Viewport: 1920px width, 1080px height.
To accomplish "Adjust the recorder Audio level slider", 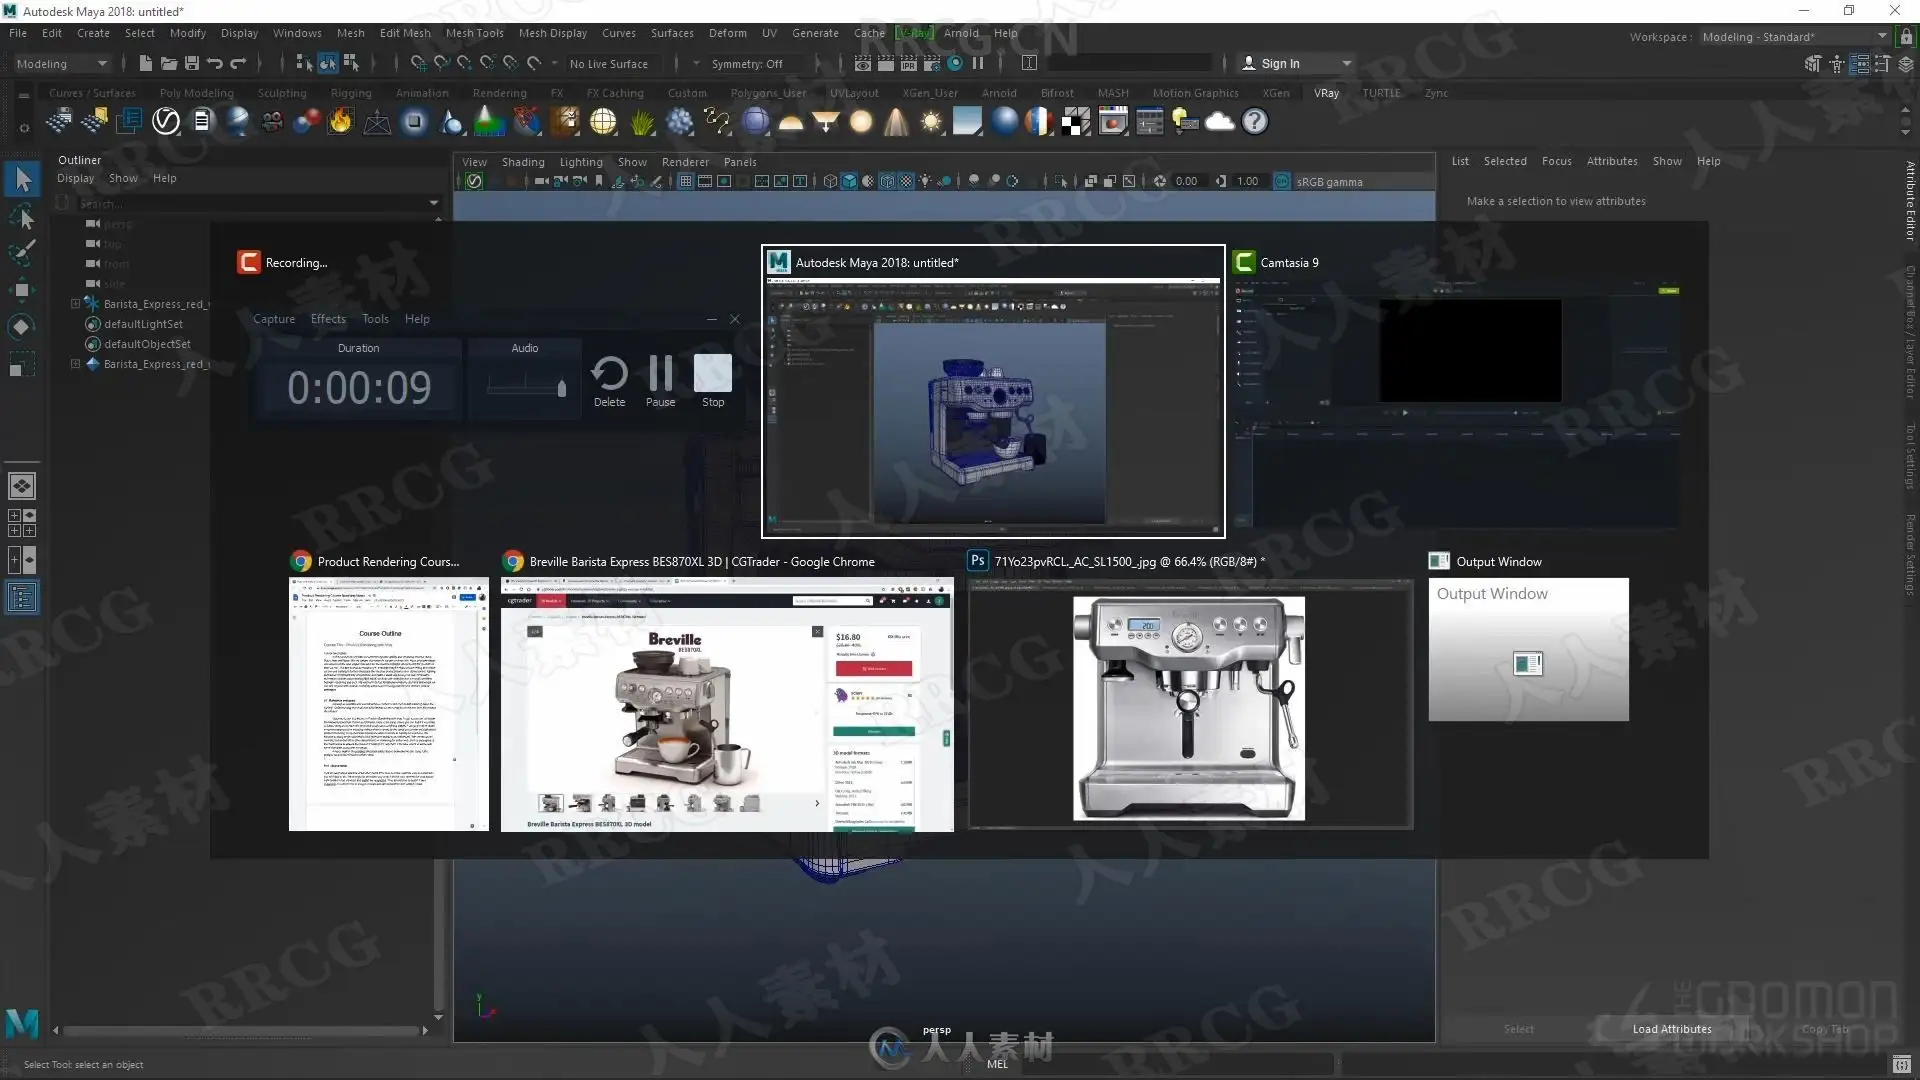I will tap(561, 388).
